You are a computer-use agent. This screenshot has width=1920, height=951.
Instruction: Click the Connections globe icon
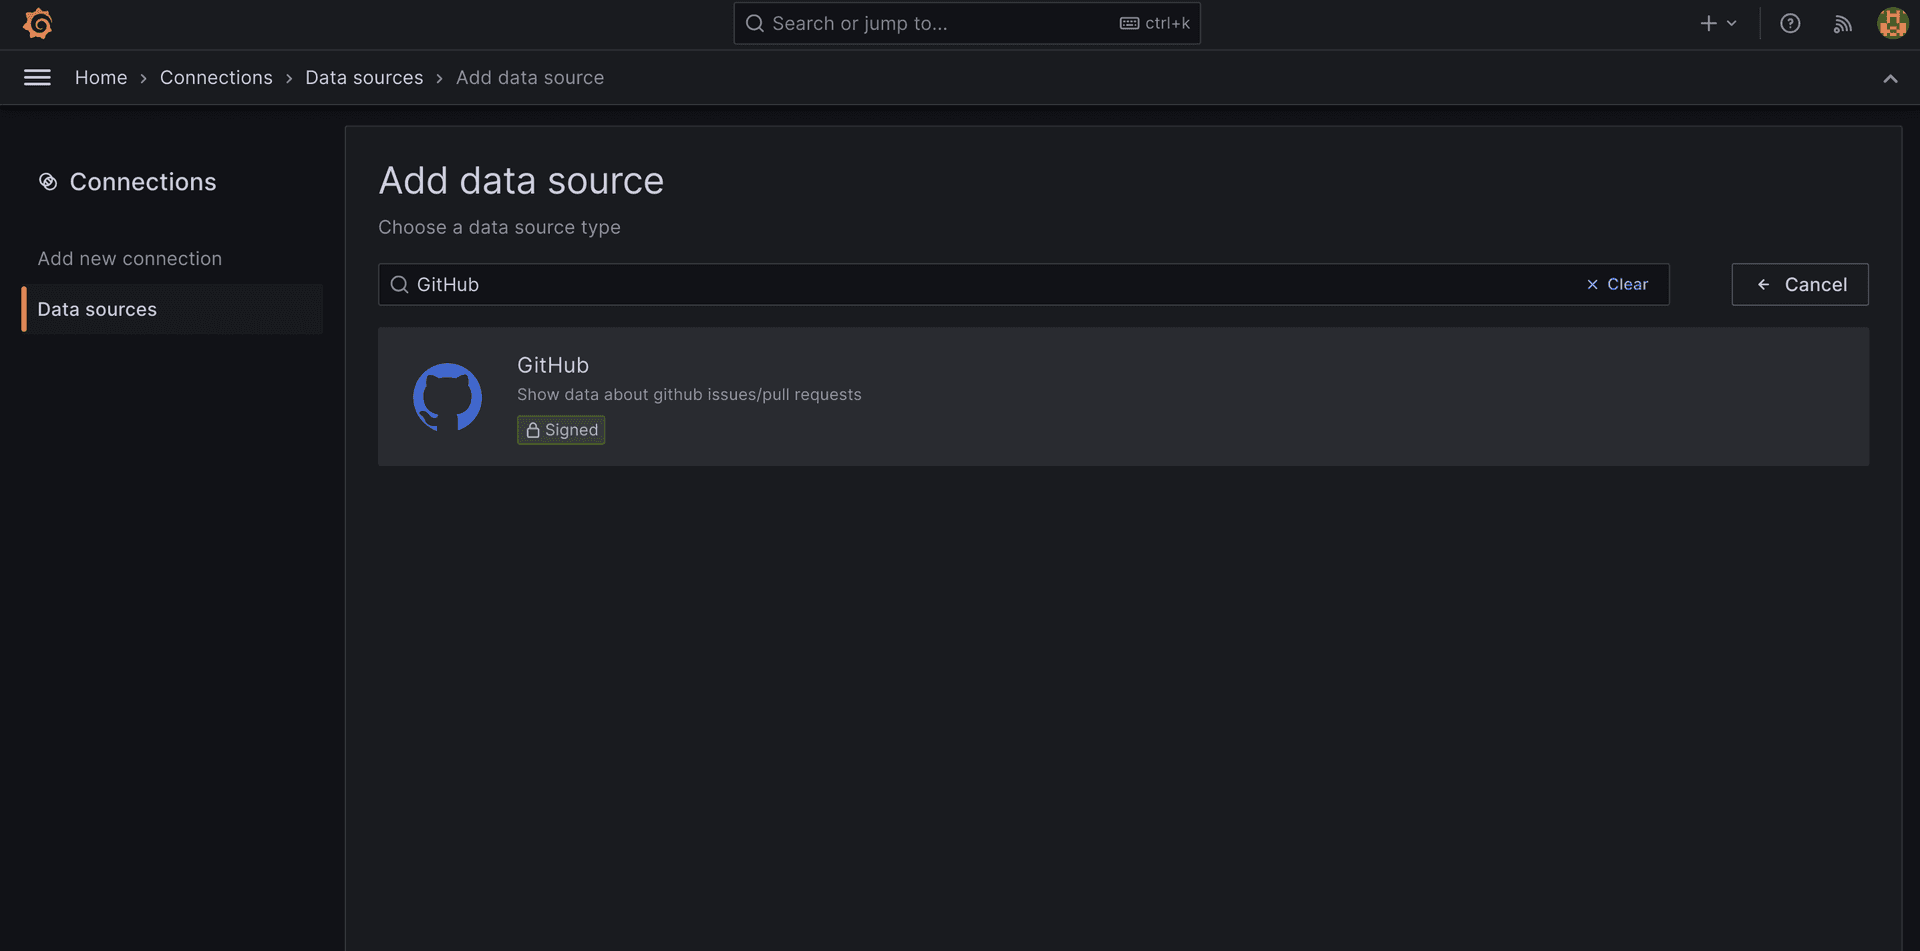pos(47,181)
